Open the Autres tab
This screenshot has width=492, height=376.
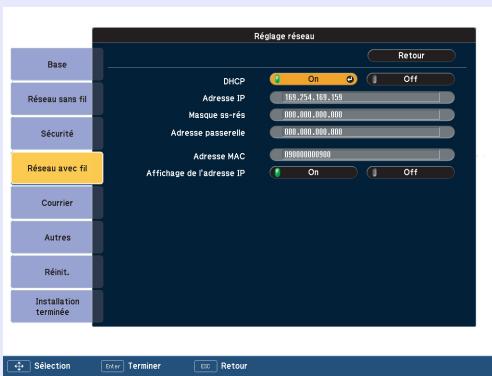[57, 237]
